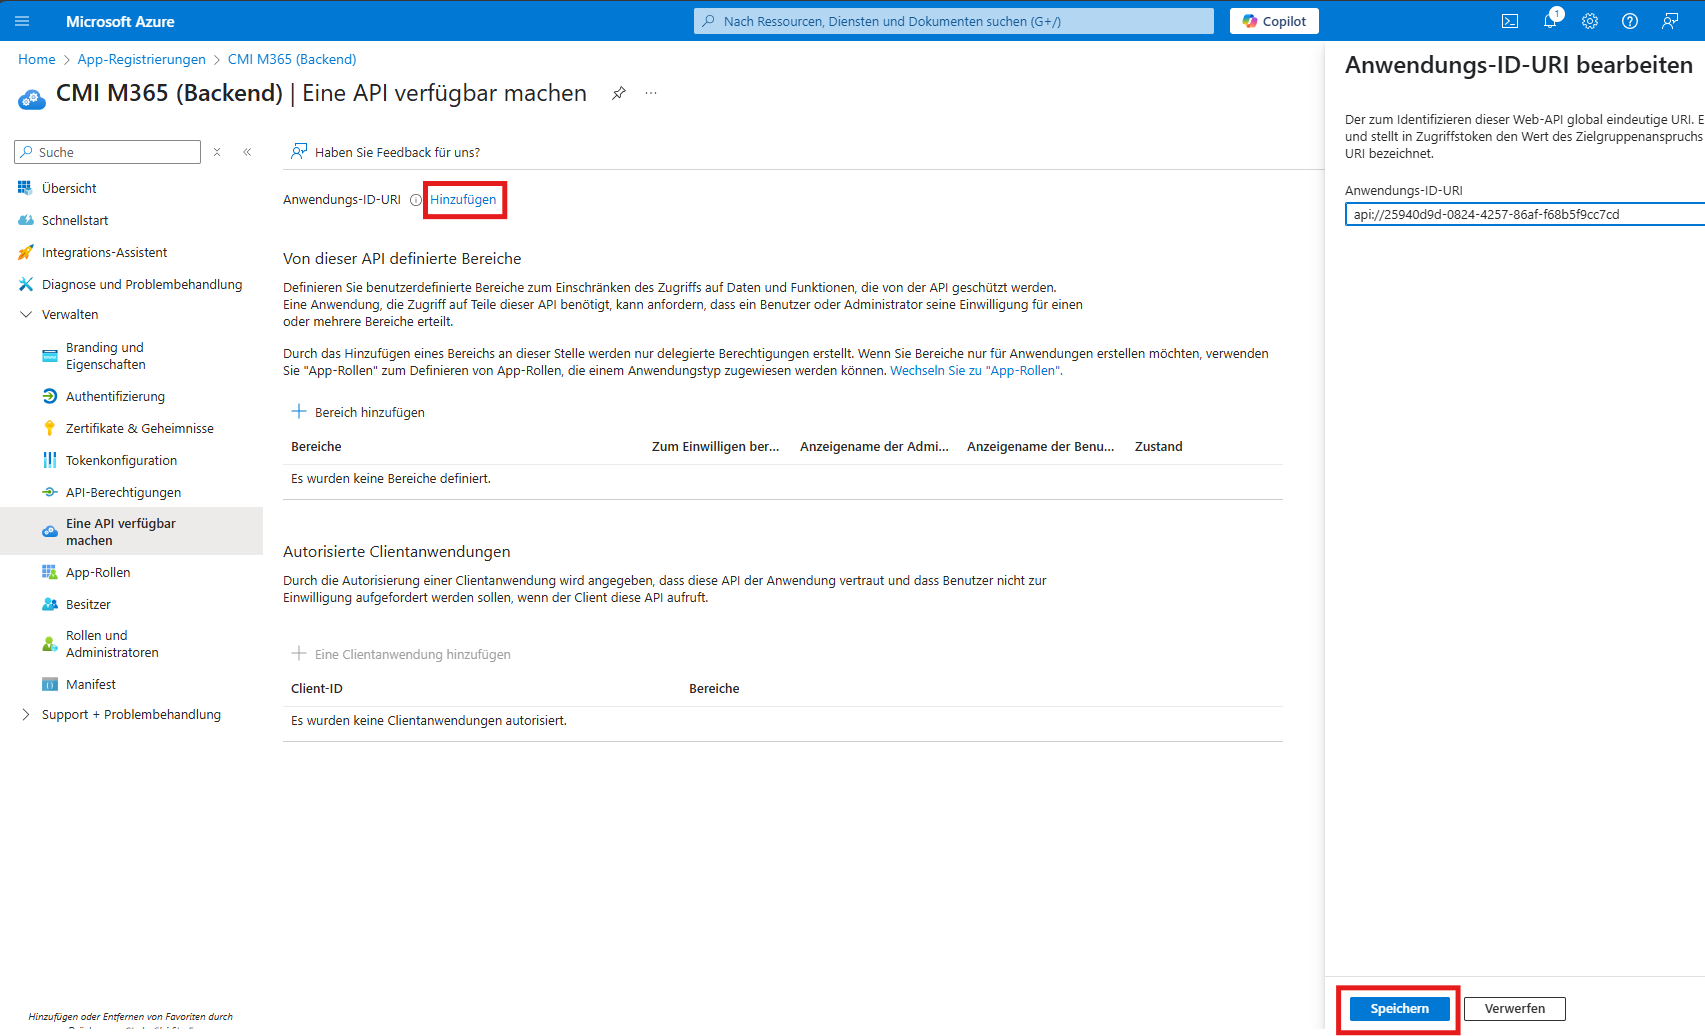This screenshot has height=1036, width=1705.
Task: Open Copilot from the top bar
Action: [x=1273, y=20]
